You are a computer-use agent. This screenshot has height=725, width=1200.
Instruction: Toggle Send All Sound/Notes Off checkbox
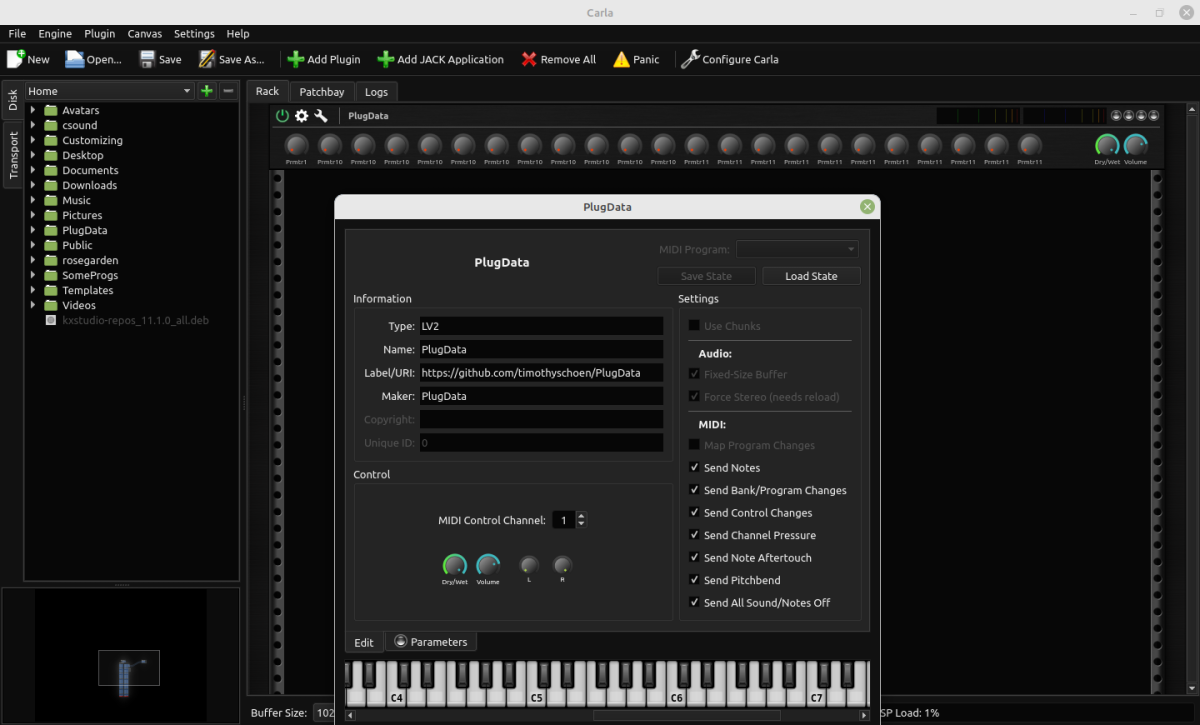[x=695, y=603]
